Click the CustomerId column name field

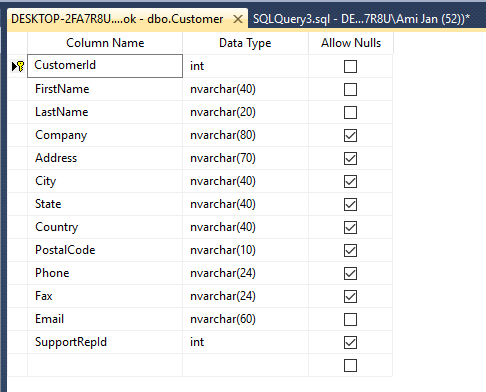coord(105,66)
